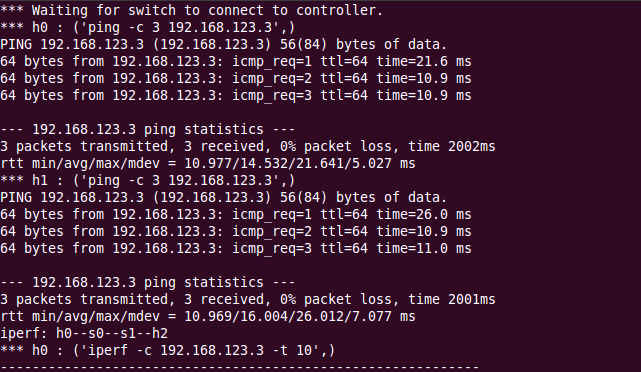Click the time=26.0 ms reply line
The height and width of the screenshot is (372, 641).
point(235,214)
